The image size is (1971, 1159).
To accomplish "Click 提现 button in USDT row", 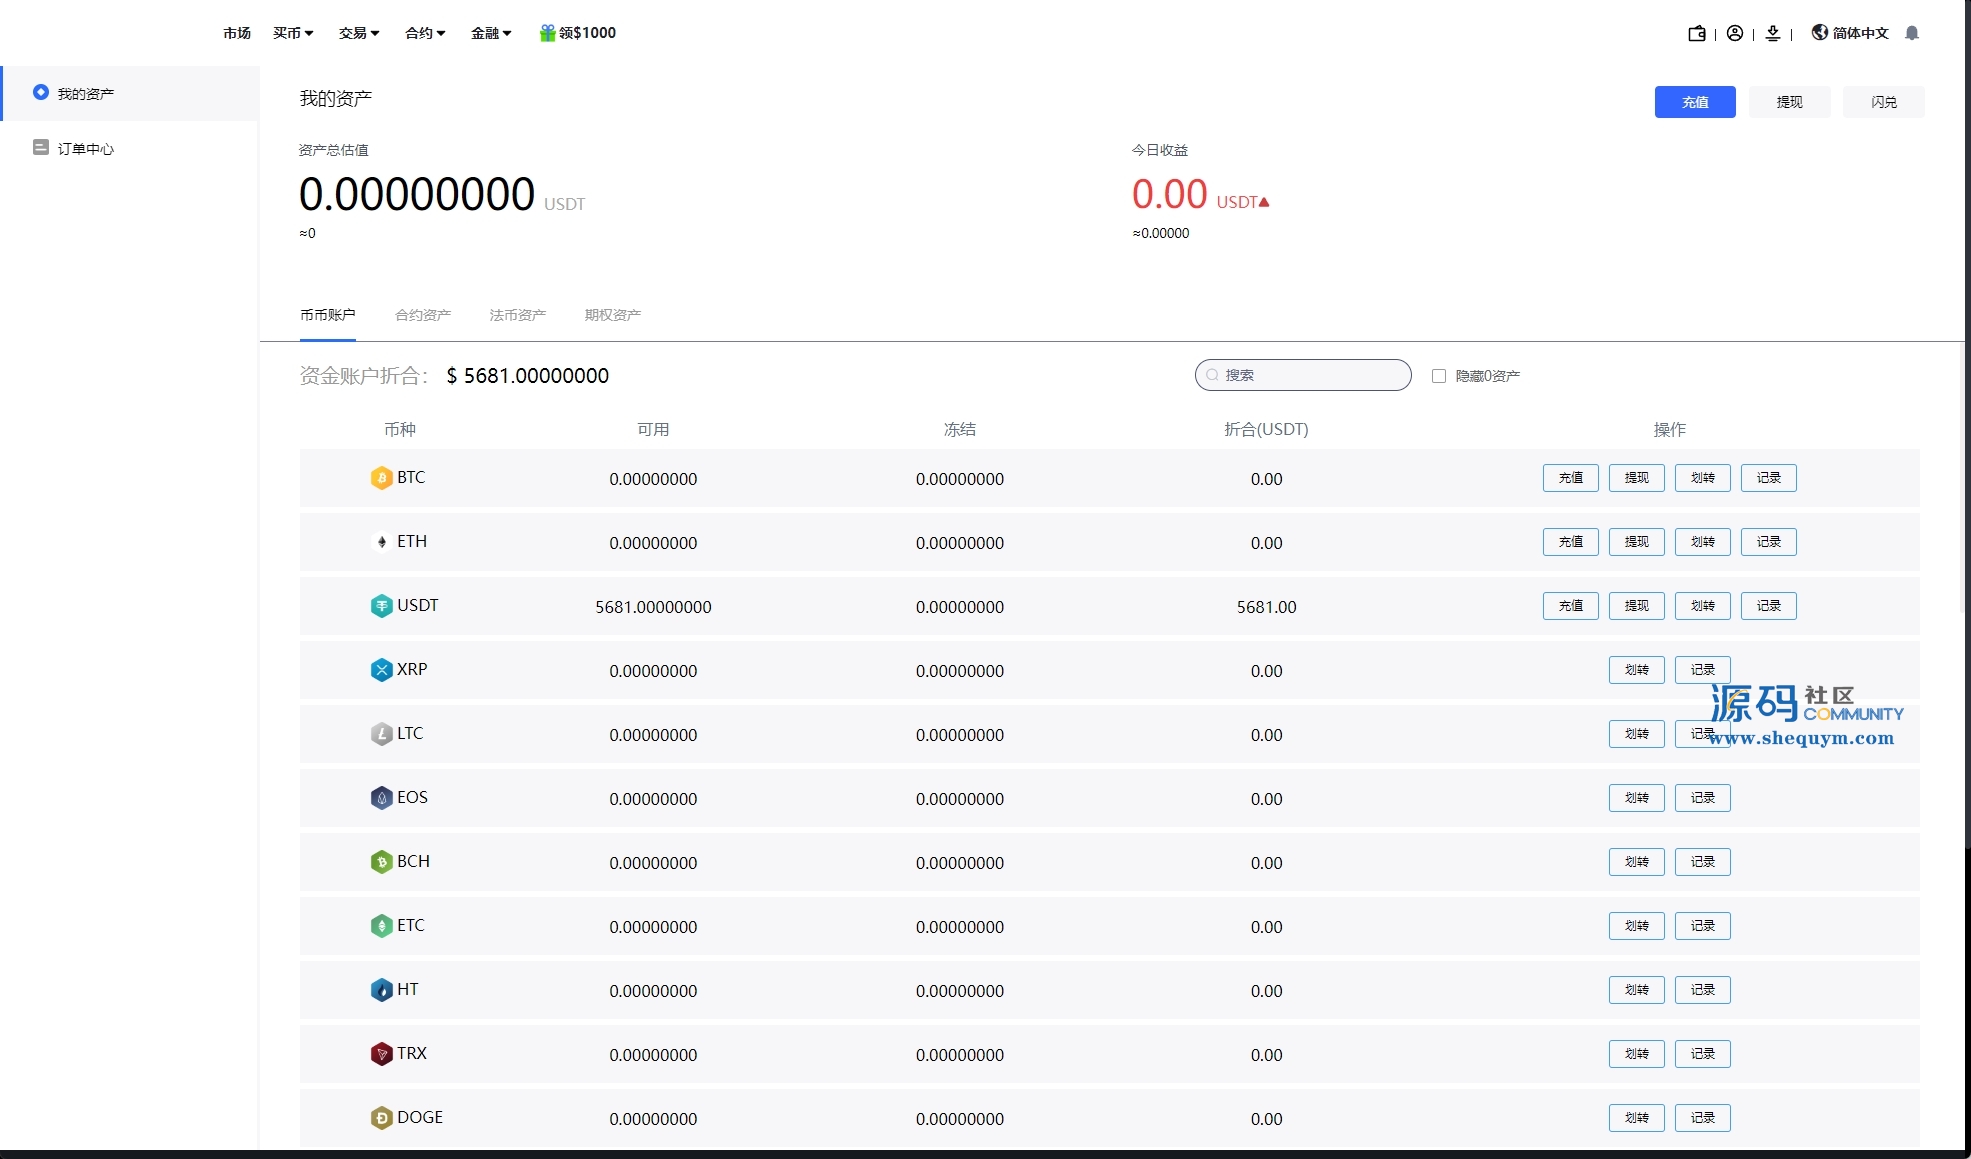I will (1636, 606).
